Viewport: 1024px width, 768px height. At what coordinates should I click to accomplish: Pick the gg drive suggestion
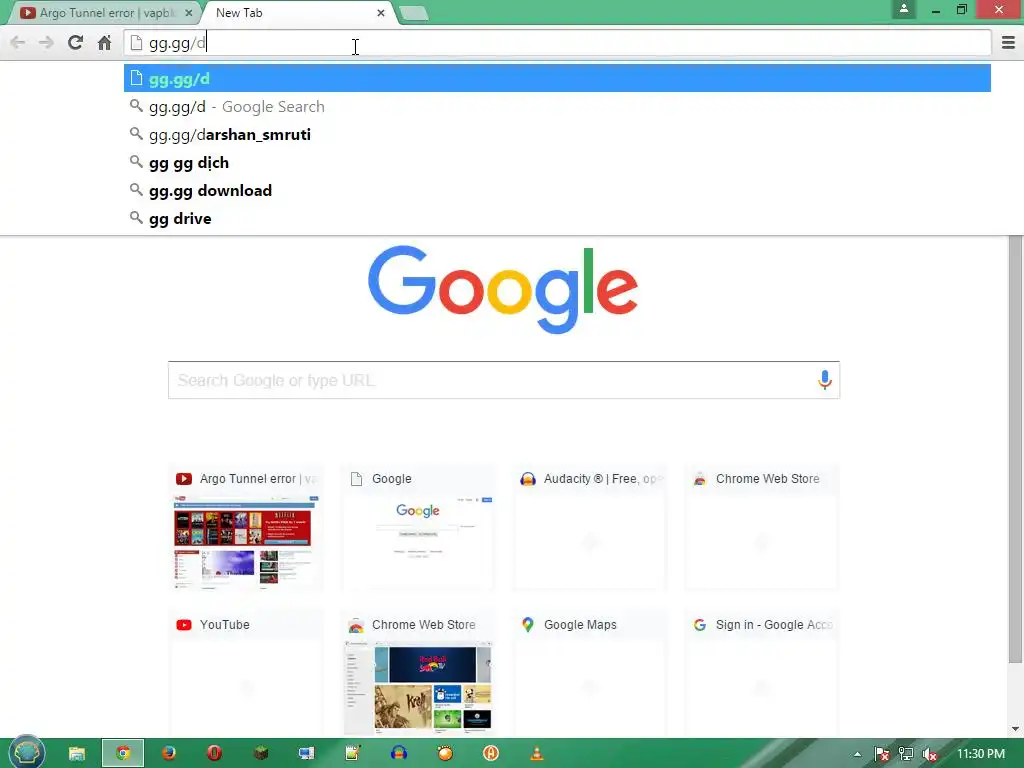click(x=558, y=219)
